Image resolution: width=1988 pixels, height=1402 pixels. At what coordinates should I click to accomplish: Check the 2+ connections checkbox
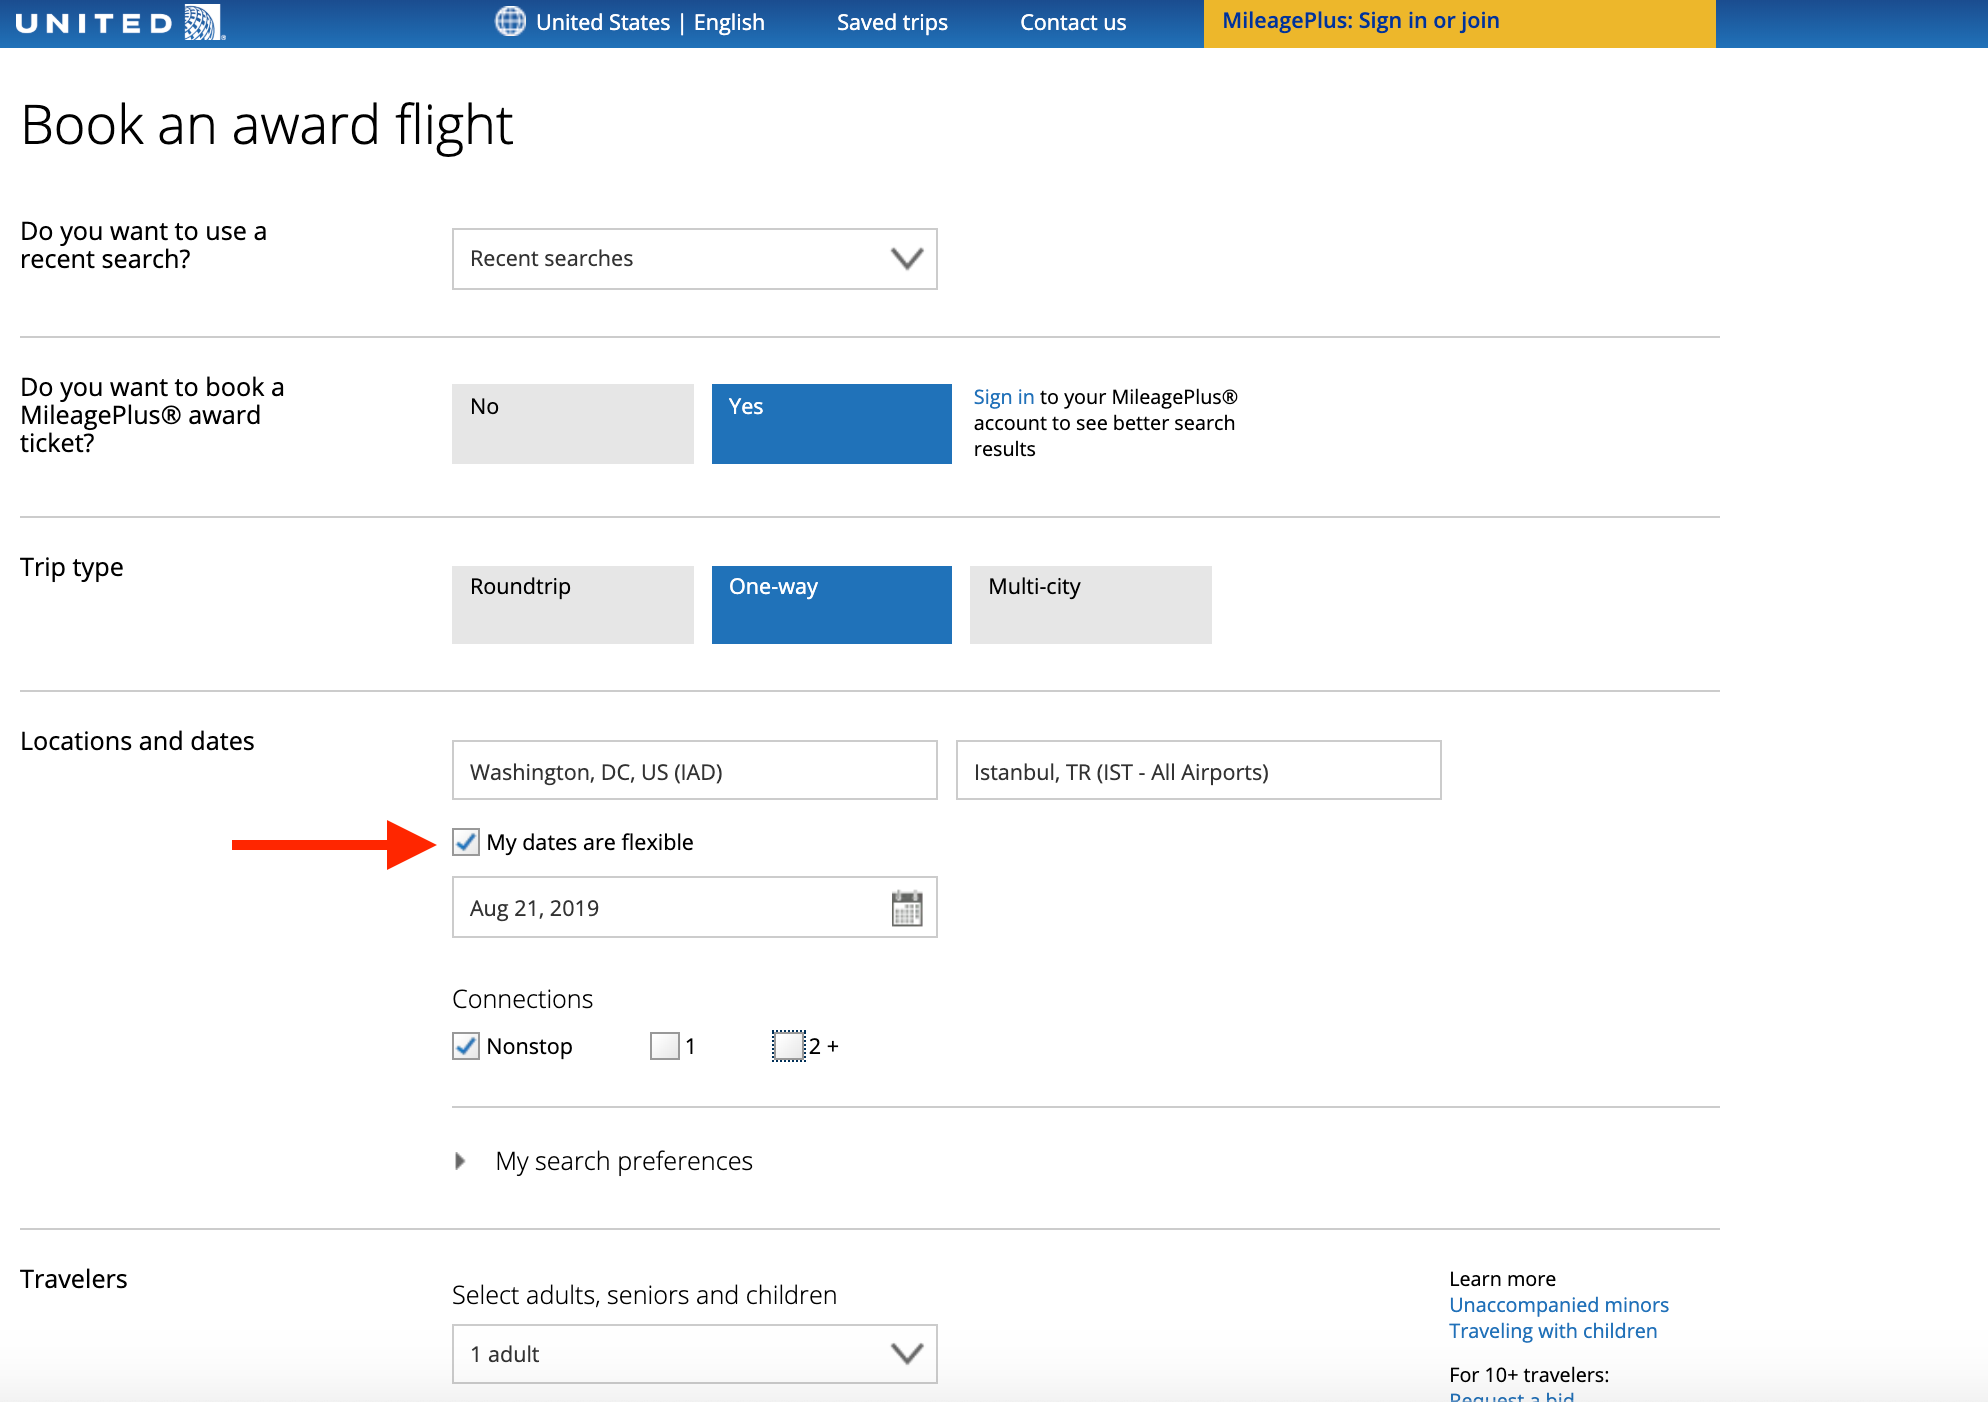788,1046
